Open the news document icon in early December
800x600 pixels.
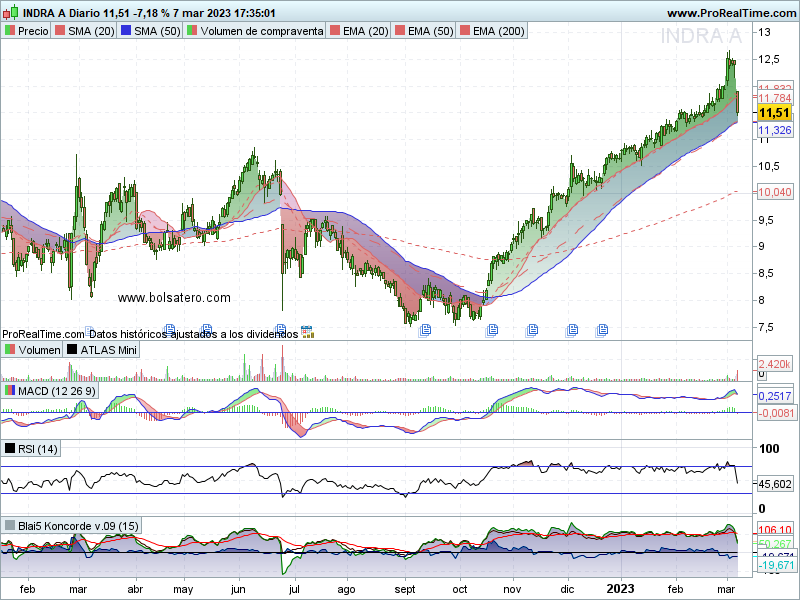pos(572,330)
